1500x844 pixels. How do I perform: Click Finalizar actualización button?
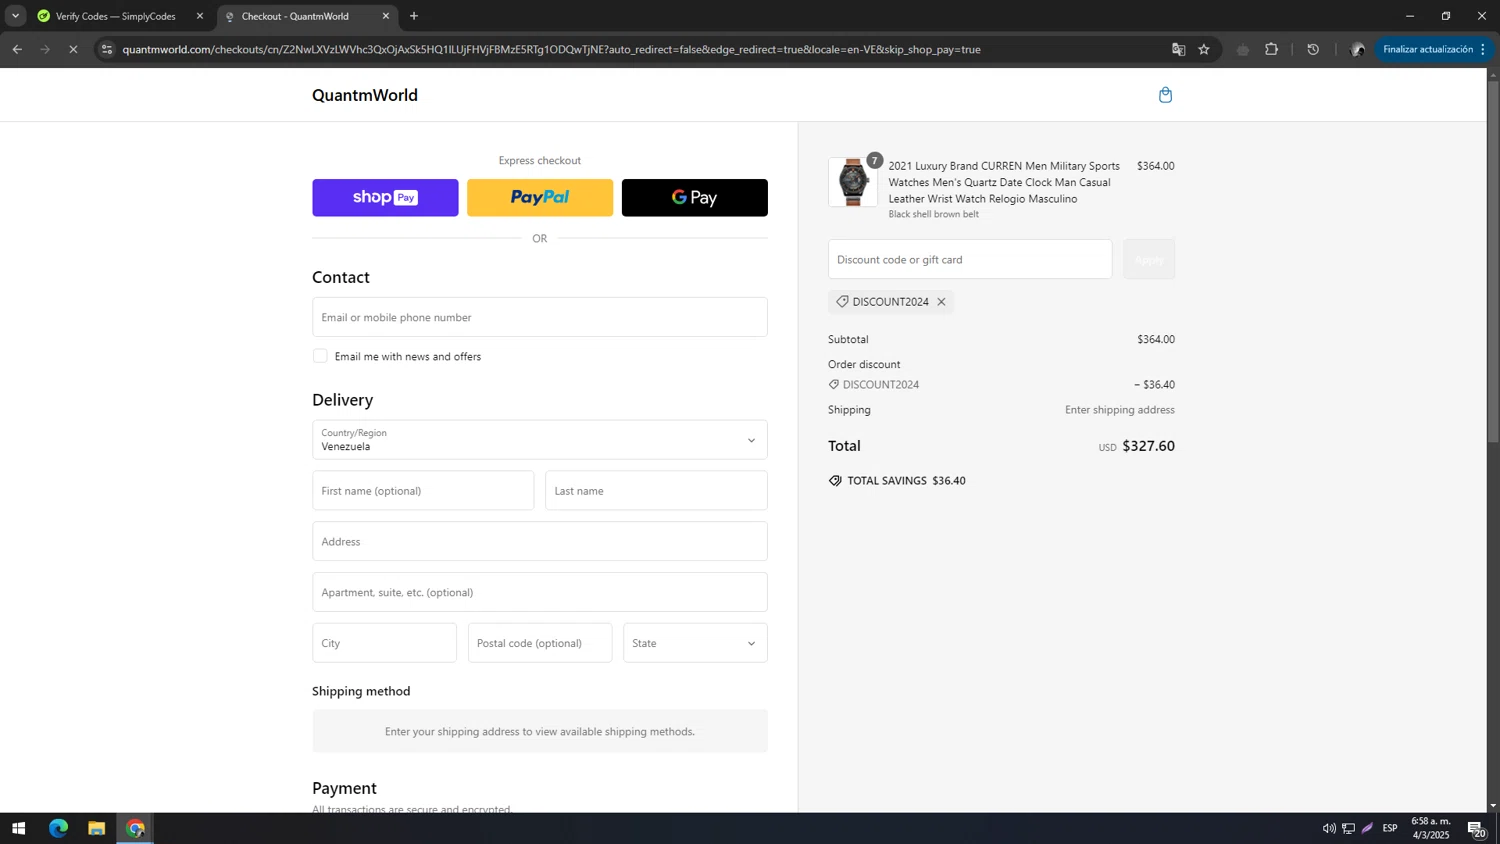coord(1427,49)
